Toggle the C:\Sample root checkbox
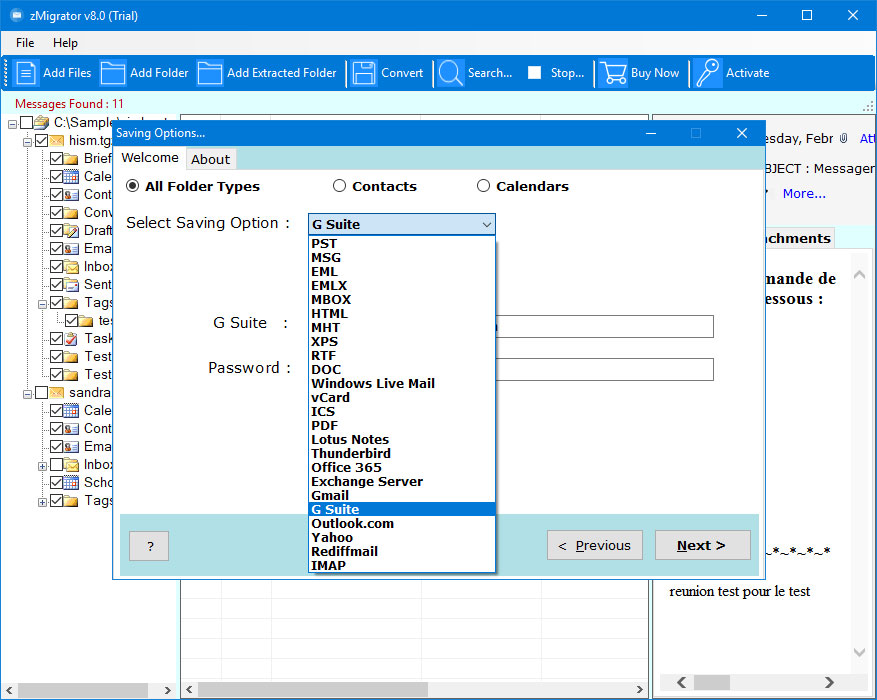877x700 pixels. (26, 122)
